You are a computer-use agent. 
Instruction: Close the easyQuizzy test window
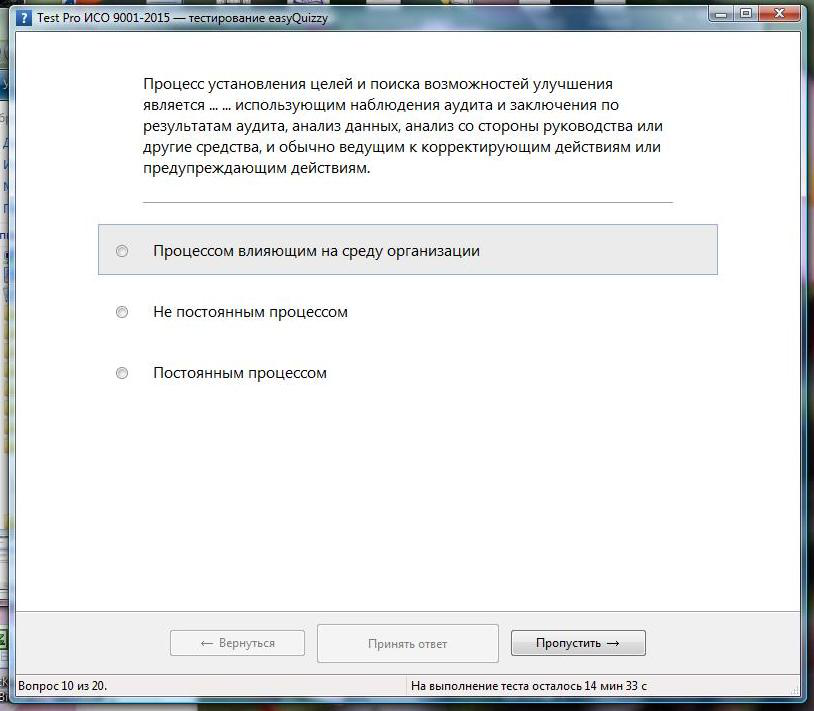point(779,13)
